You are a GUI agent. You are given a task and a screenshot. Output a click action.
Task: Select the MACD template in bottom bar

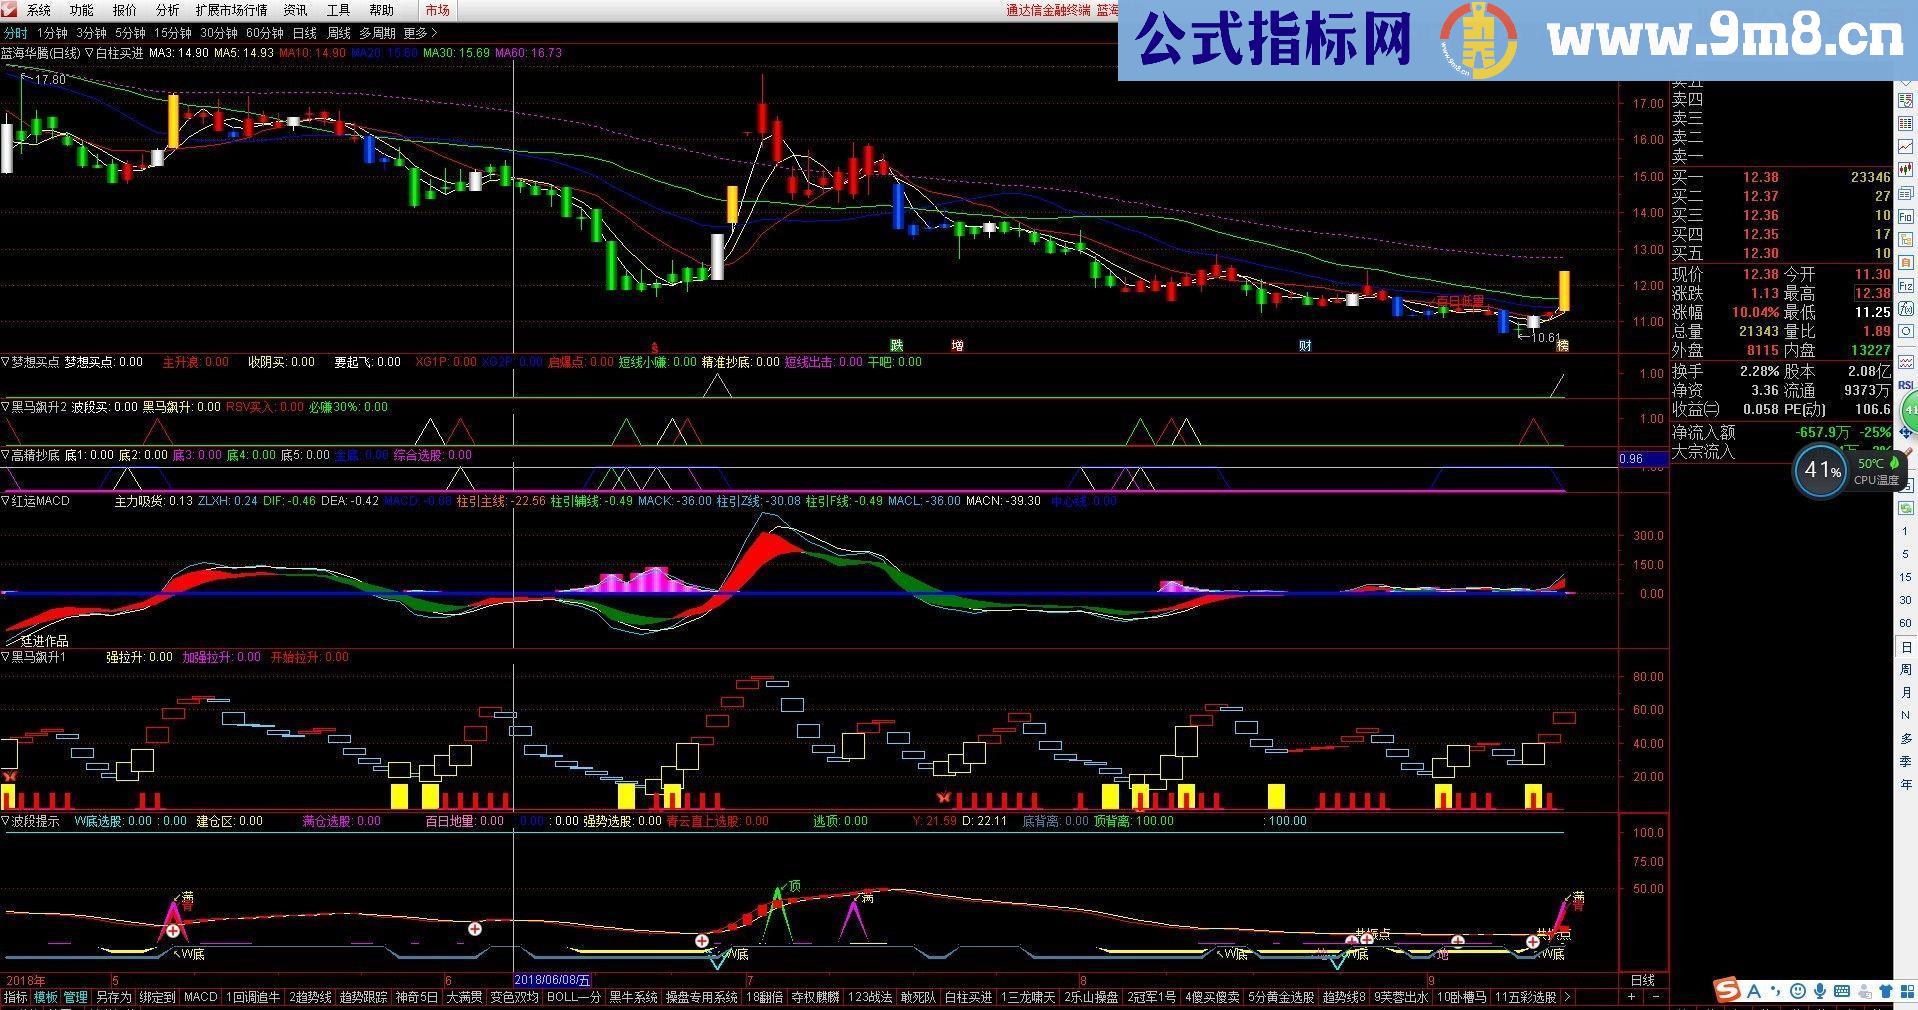200,997
